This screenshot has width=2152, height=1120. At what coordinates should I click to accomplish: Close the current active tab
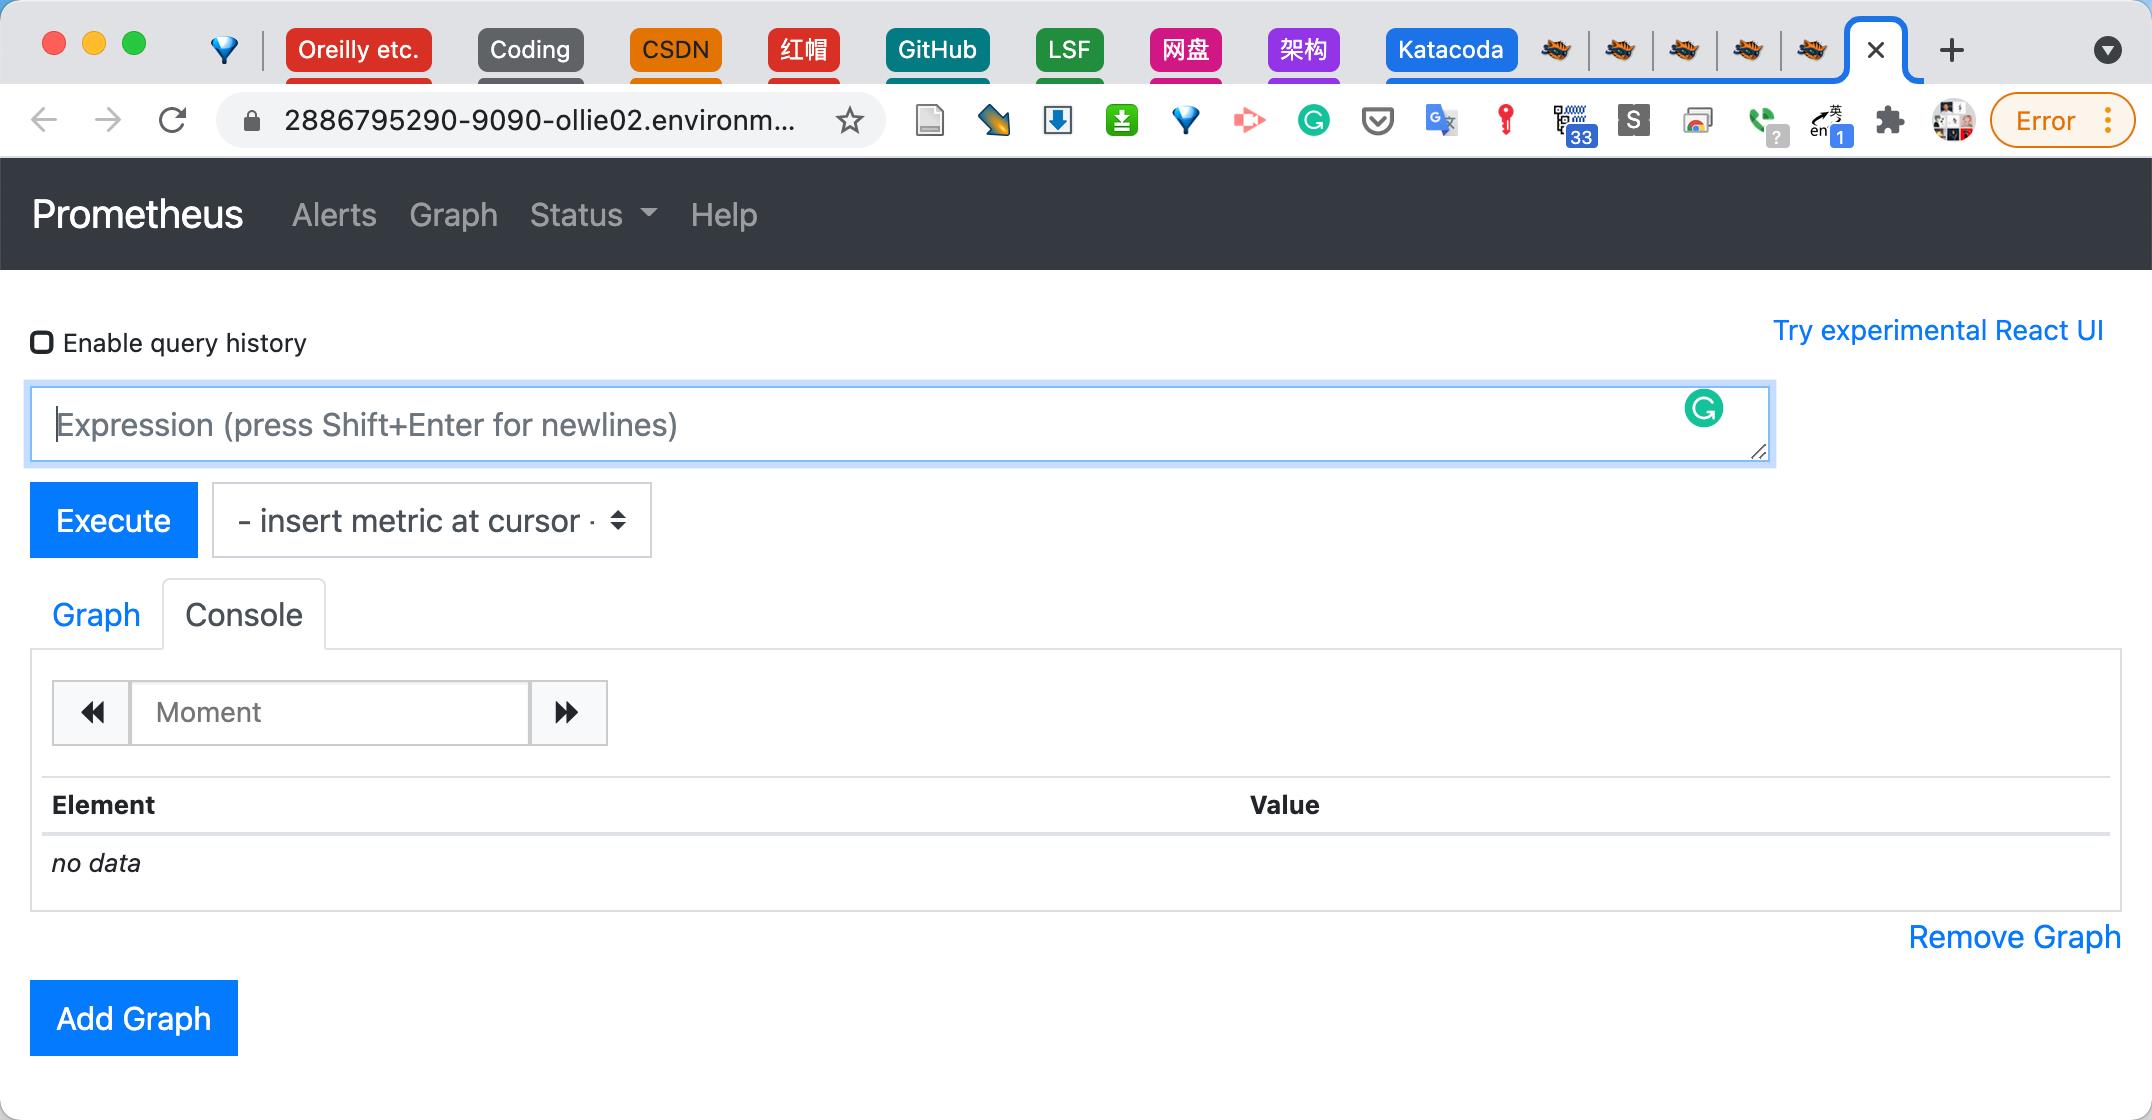tap(1876, 50)
